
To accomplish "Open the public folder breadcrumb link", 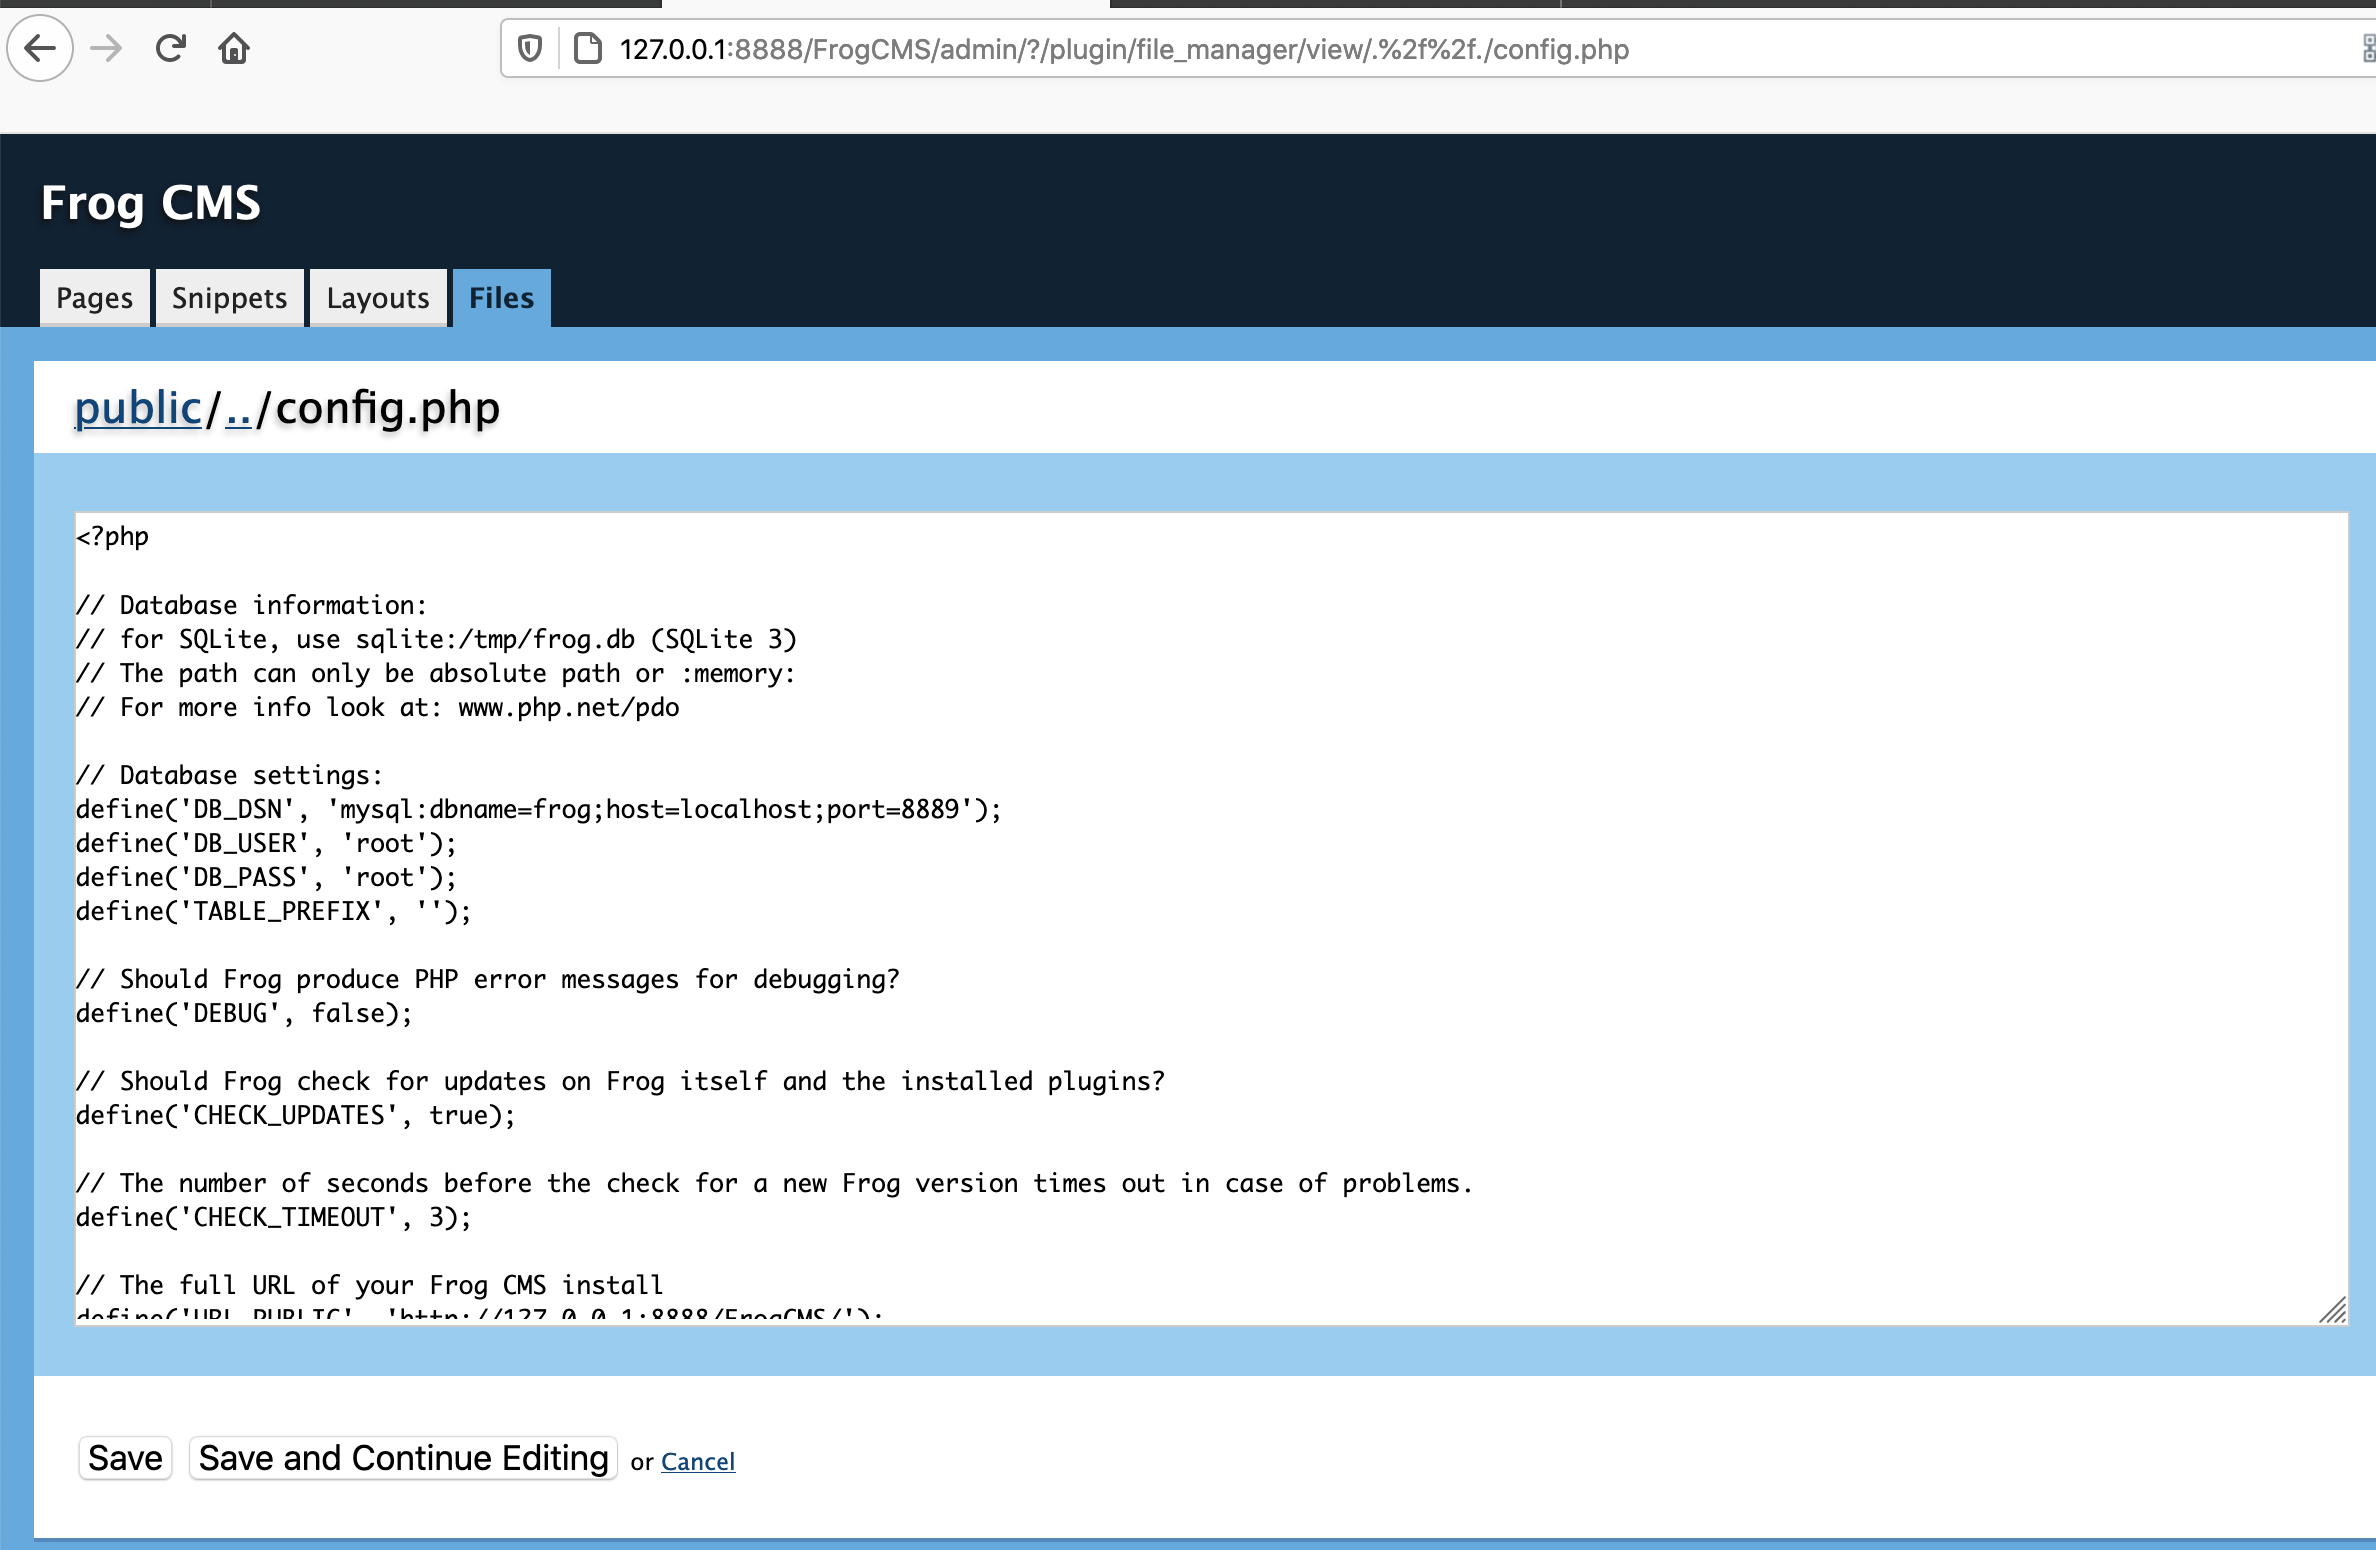I will (137, 408).
